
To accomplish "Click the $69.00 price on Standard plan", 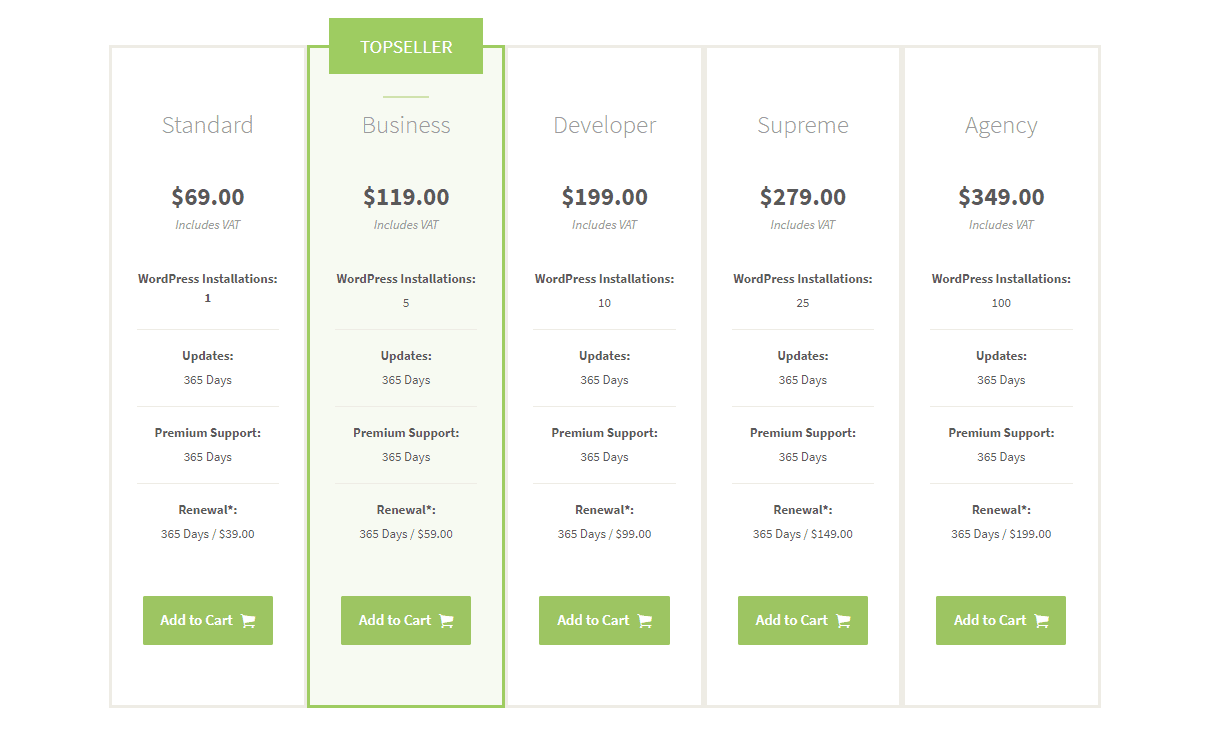I will 207,197.
